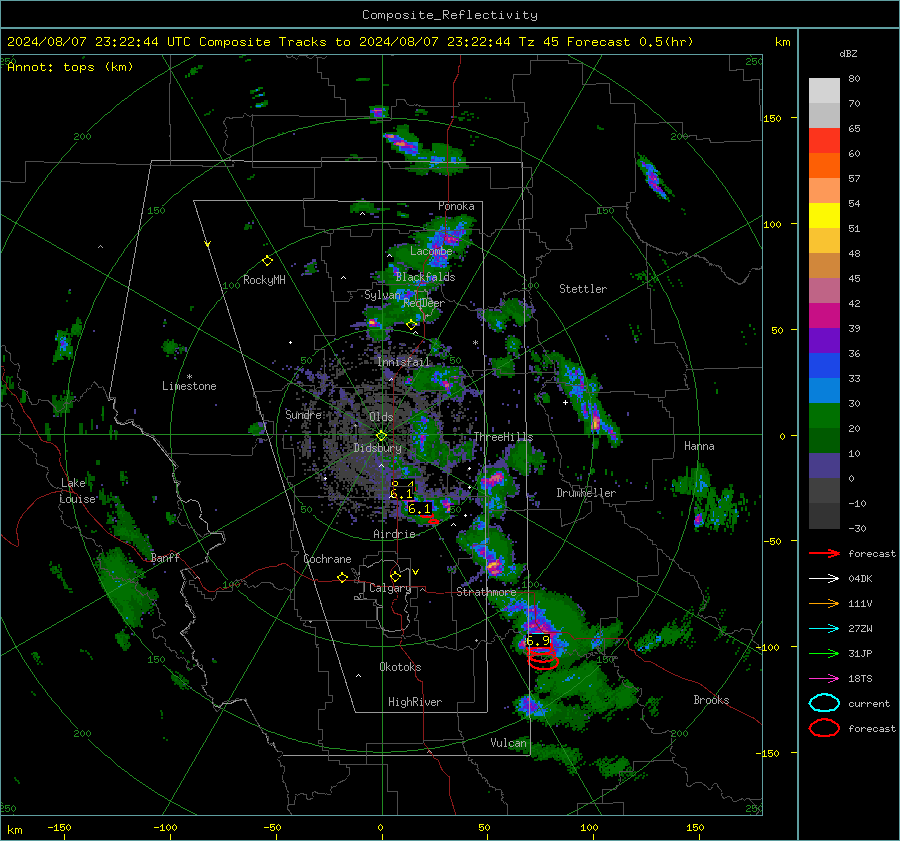Select the purple 36-39 dBZ swatch
900x841 pixels.
pos(824,341)
